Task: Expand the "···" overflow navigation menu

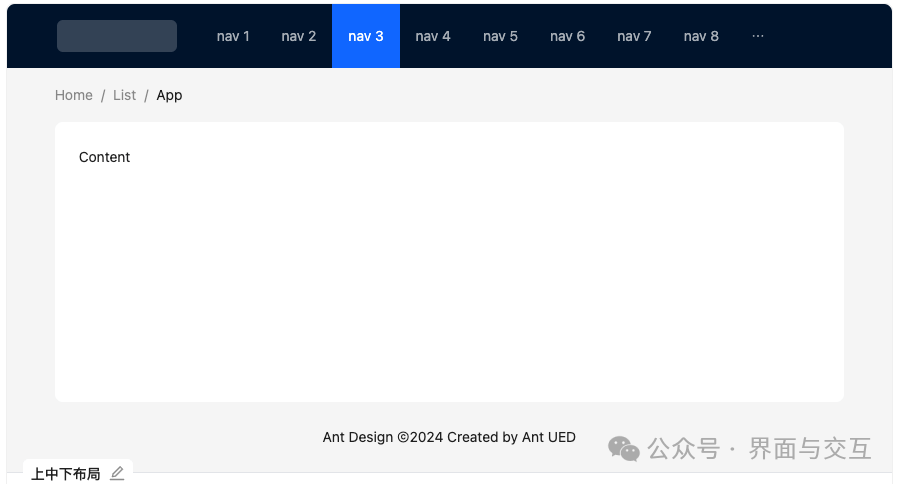Action: tap(757, 36)
